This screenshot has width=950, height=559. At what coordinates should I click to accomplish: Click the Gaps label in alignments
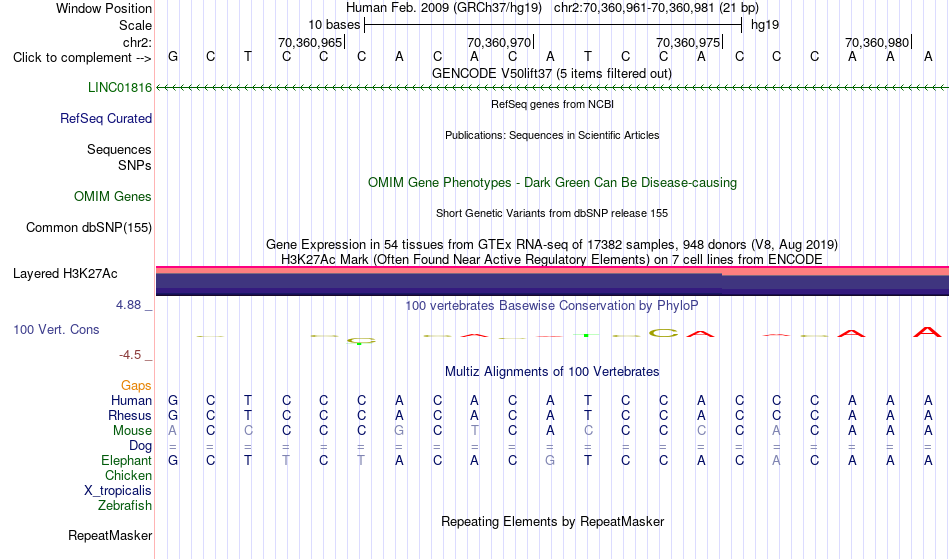136,385
